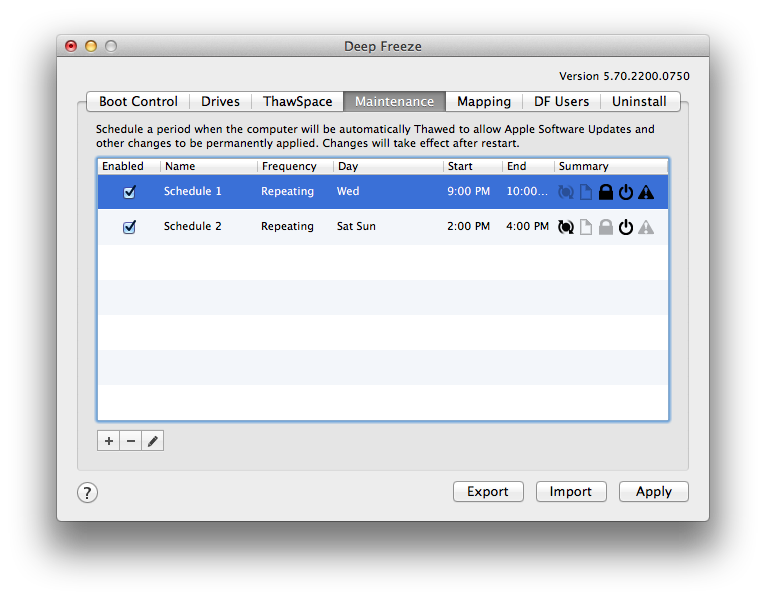The height and width of the screenshot is (600, 766).
Task: Open the Drives tab
Action: pyautogui.click(x=220, y=102)
